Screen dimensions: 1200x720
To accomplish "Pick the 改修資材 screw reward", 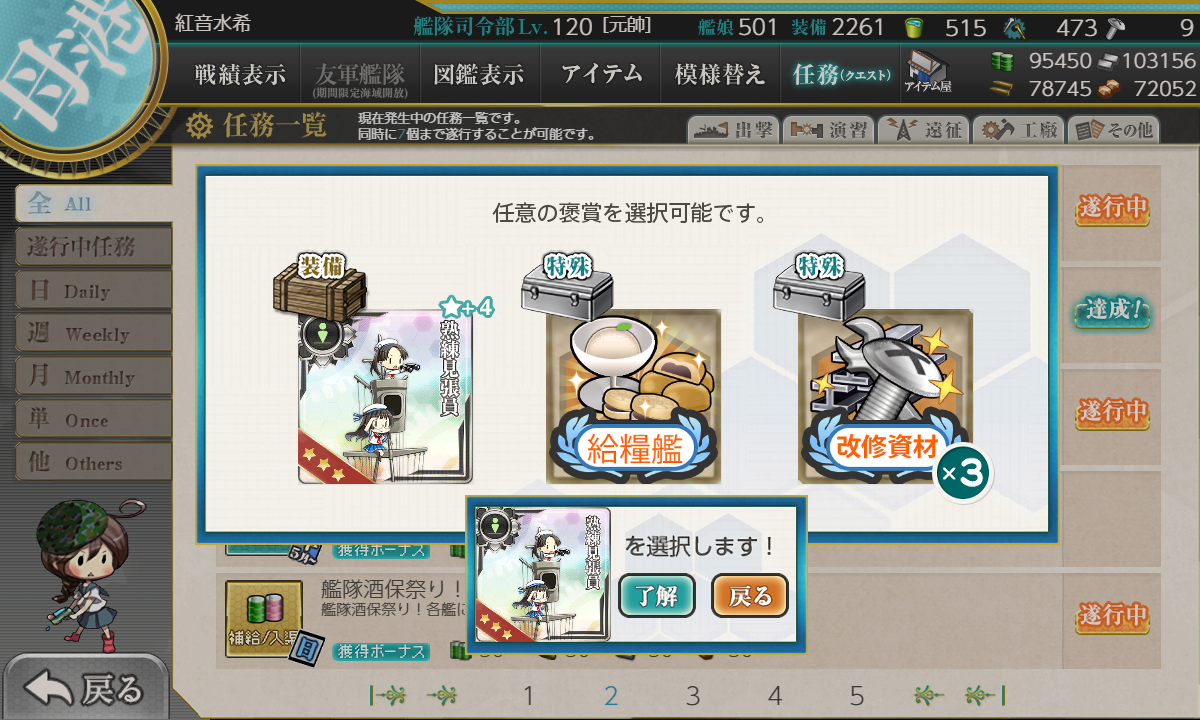I will [885, 396].
